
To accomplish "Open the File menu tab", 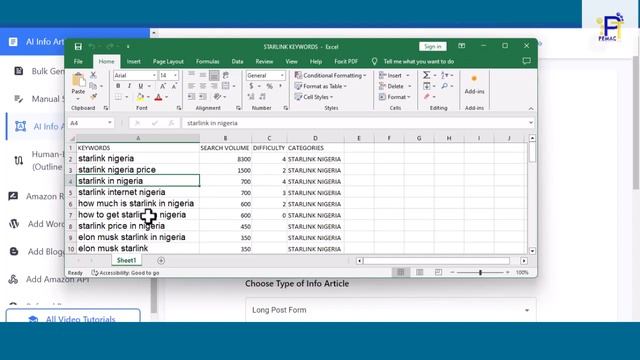I will pyautogui.click(x=78, y=62).
